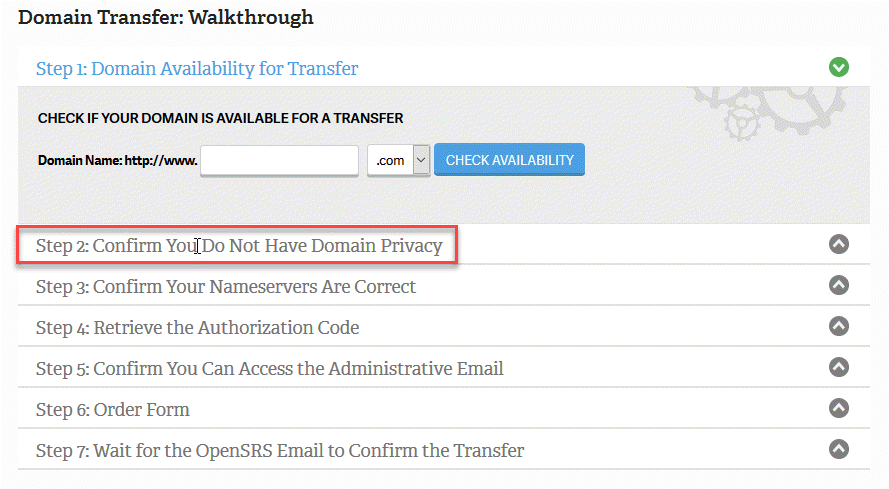Open Step 4: Retrieve the Authorization Code
889x489 pixels.
(x=197, y=328)
